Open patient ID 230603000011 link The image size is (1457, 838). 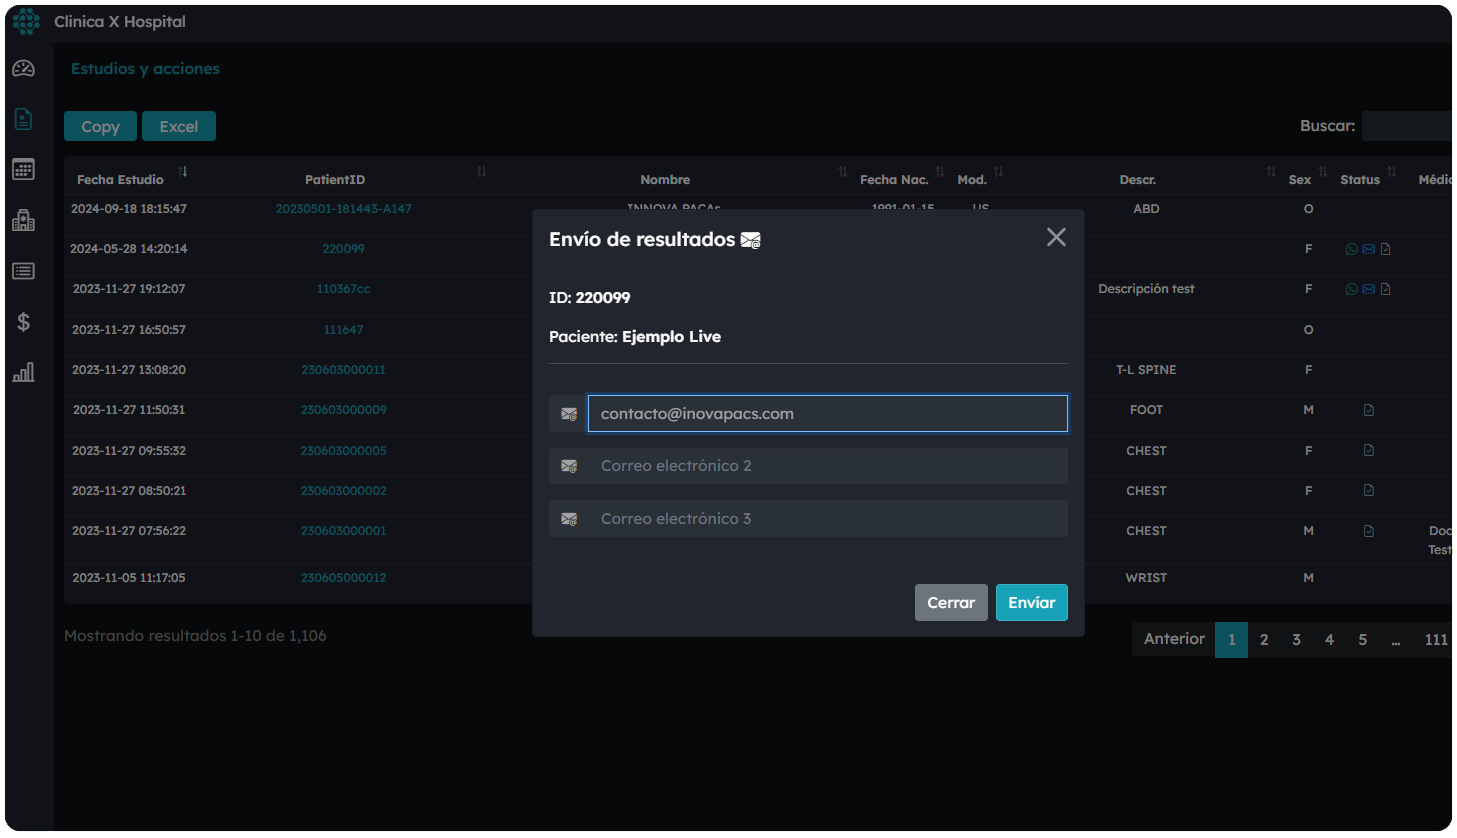click(x=343, y=370)
